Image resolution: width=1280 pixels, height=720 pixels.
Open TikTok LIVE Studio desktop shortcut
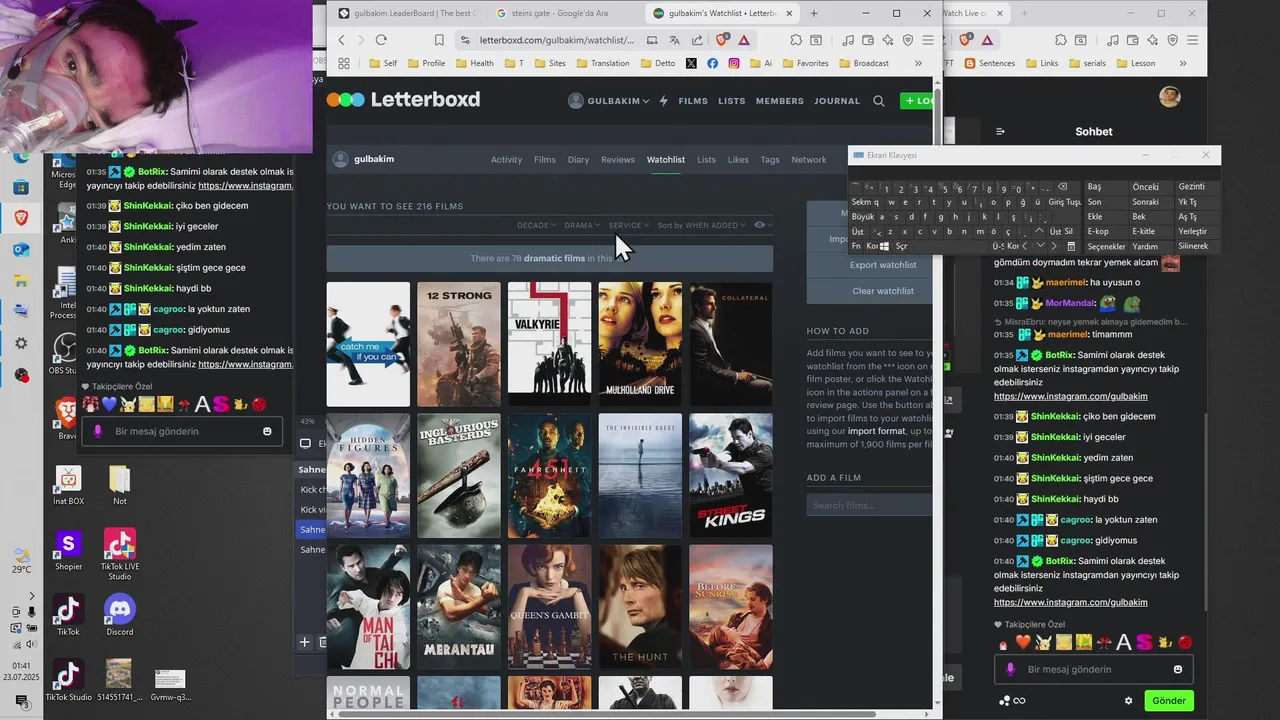point(120,554)
